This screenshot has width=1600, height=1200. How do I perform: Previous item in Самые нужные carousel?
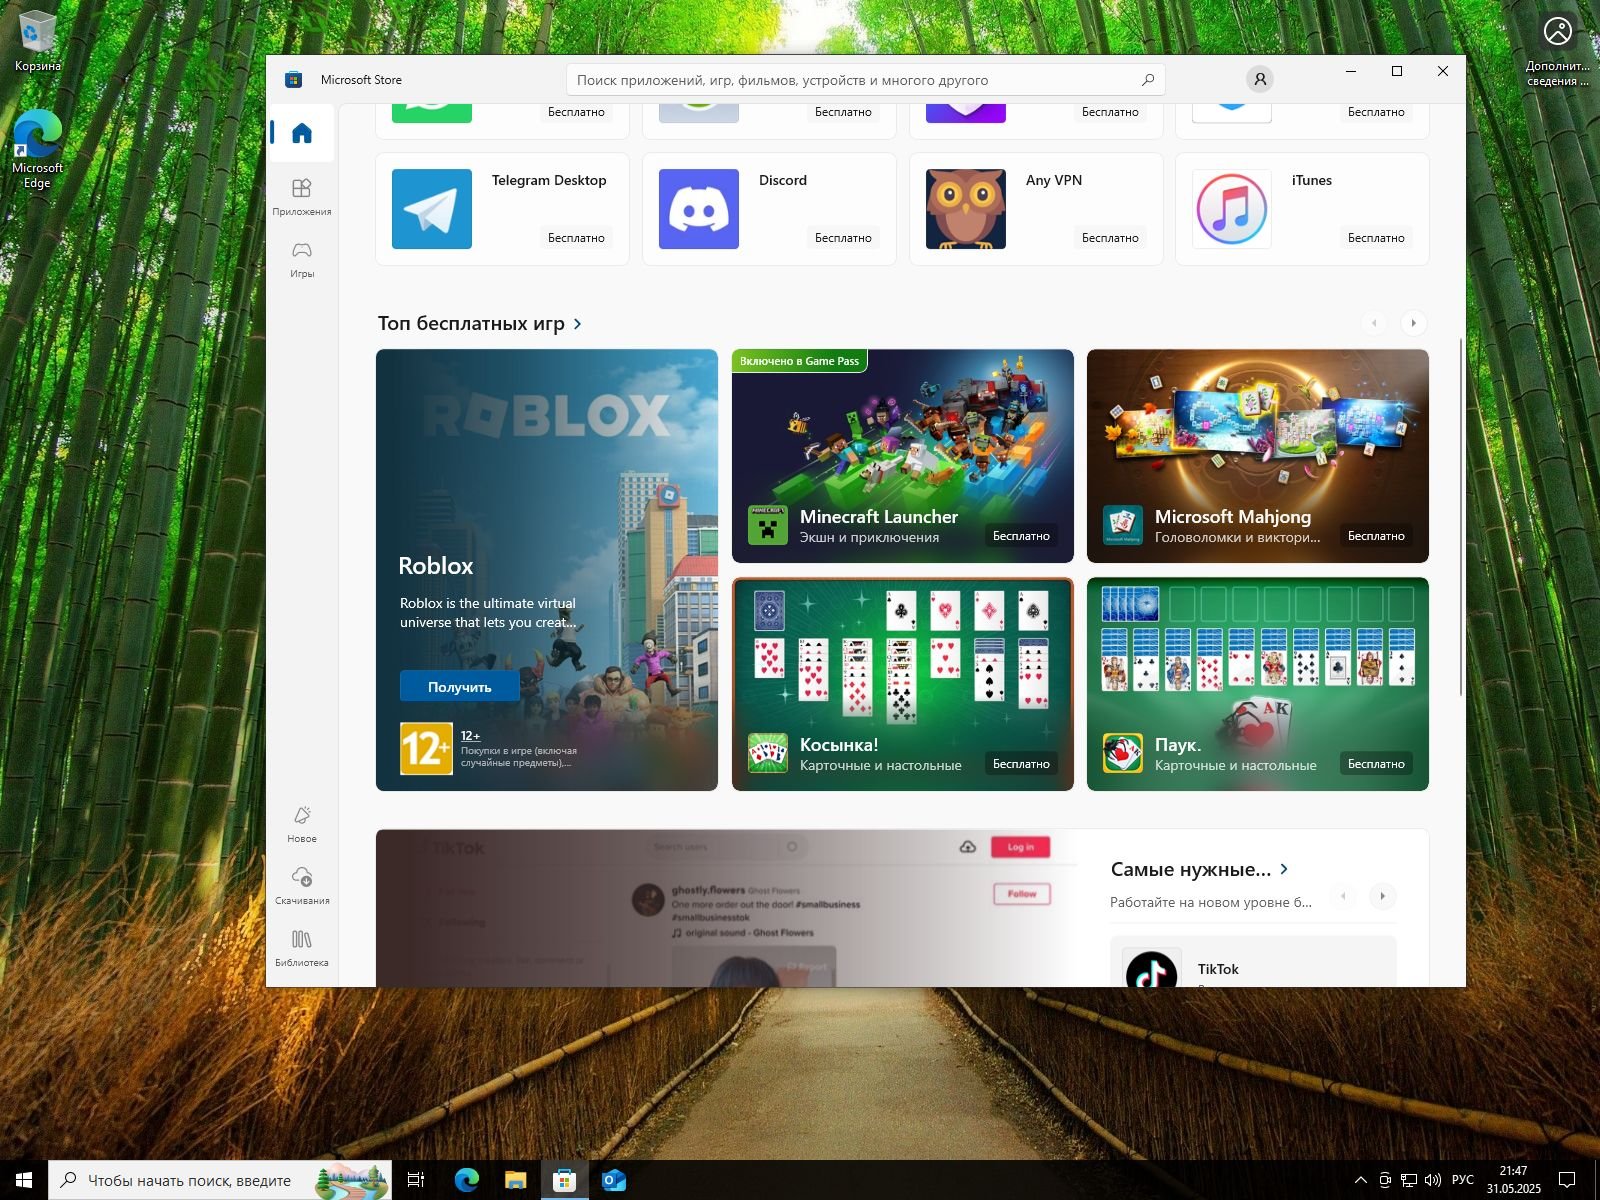tap(1343, 896)
